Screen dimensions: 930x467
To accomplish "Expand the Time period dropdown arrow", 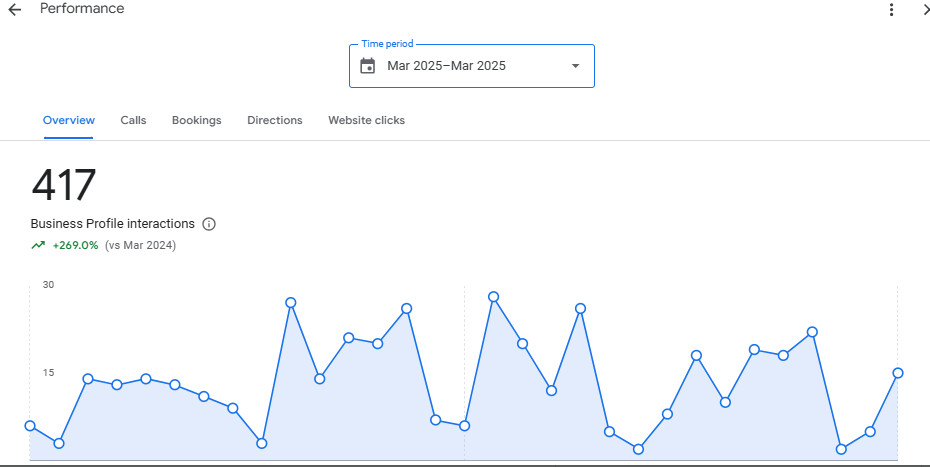I will coord(575,66).
